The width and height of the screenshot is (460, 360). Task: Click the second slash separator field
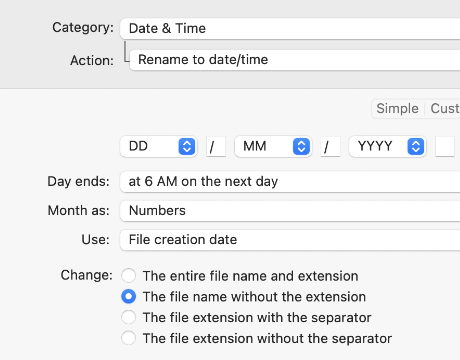[x=330, y=146]
